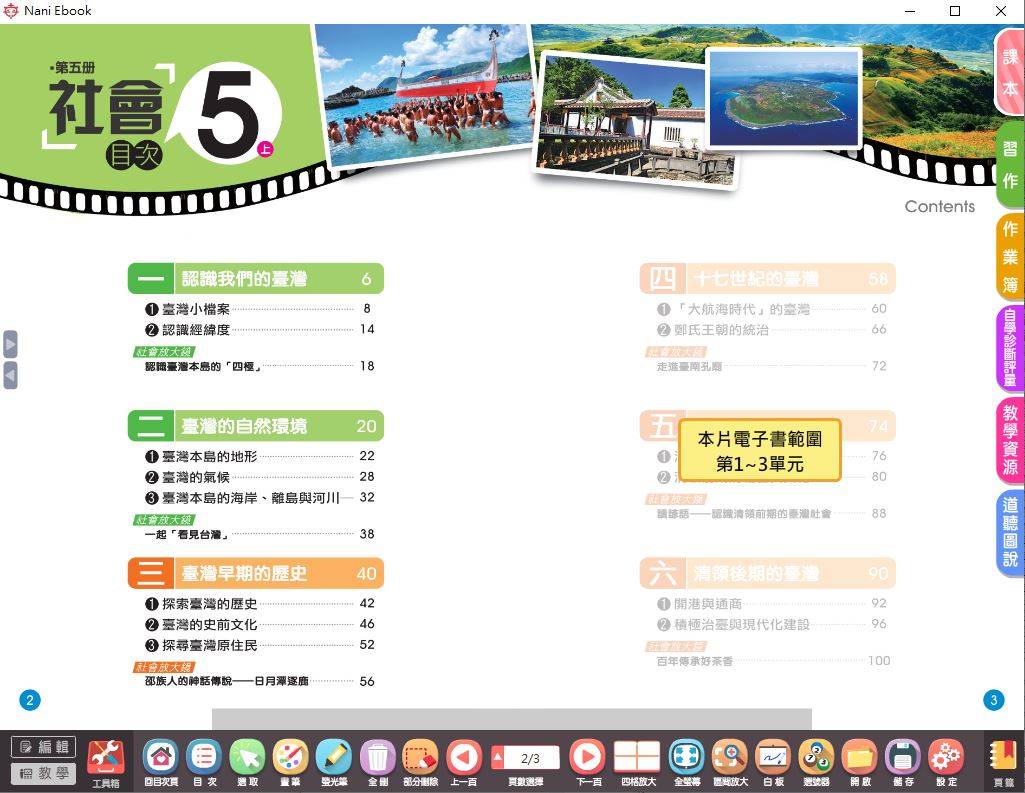Click the blue page number 2 circle
Image resolution: width=1025 pixels, height=793 pixels.
click(29, 700)
